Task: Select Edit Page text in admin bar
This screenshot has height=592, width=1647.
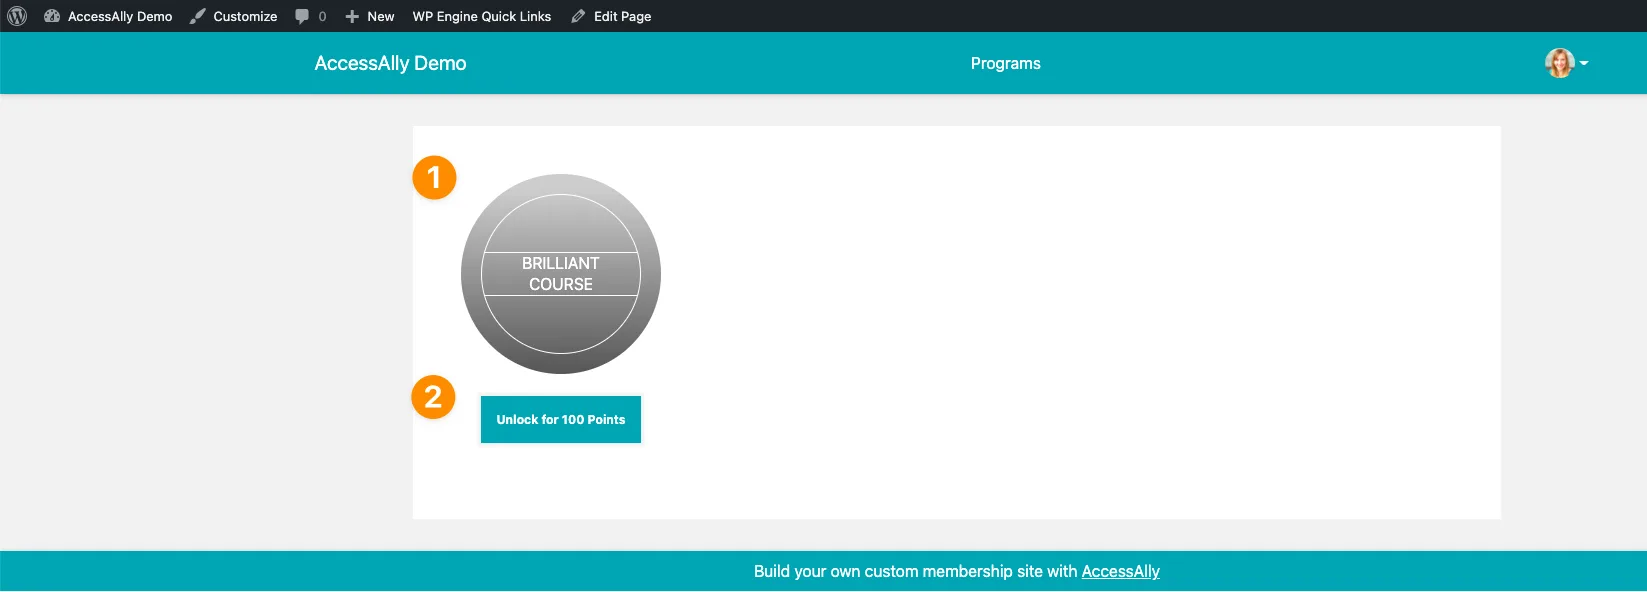Action: click(622, 16)
